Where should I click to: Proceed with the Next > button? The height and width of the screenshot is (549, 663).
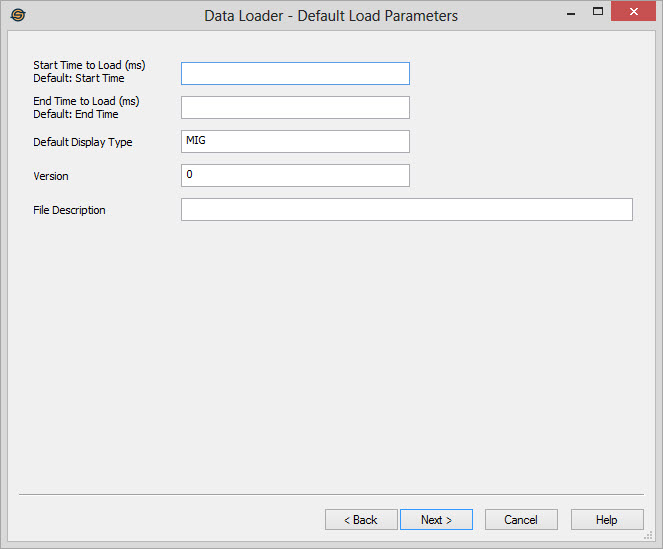pos(436,520)
